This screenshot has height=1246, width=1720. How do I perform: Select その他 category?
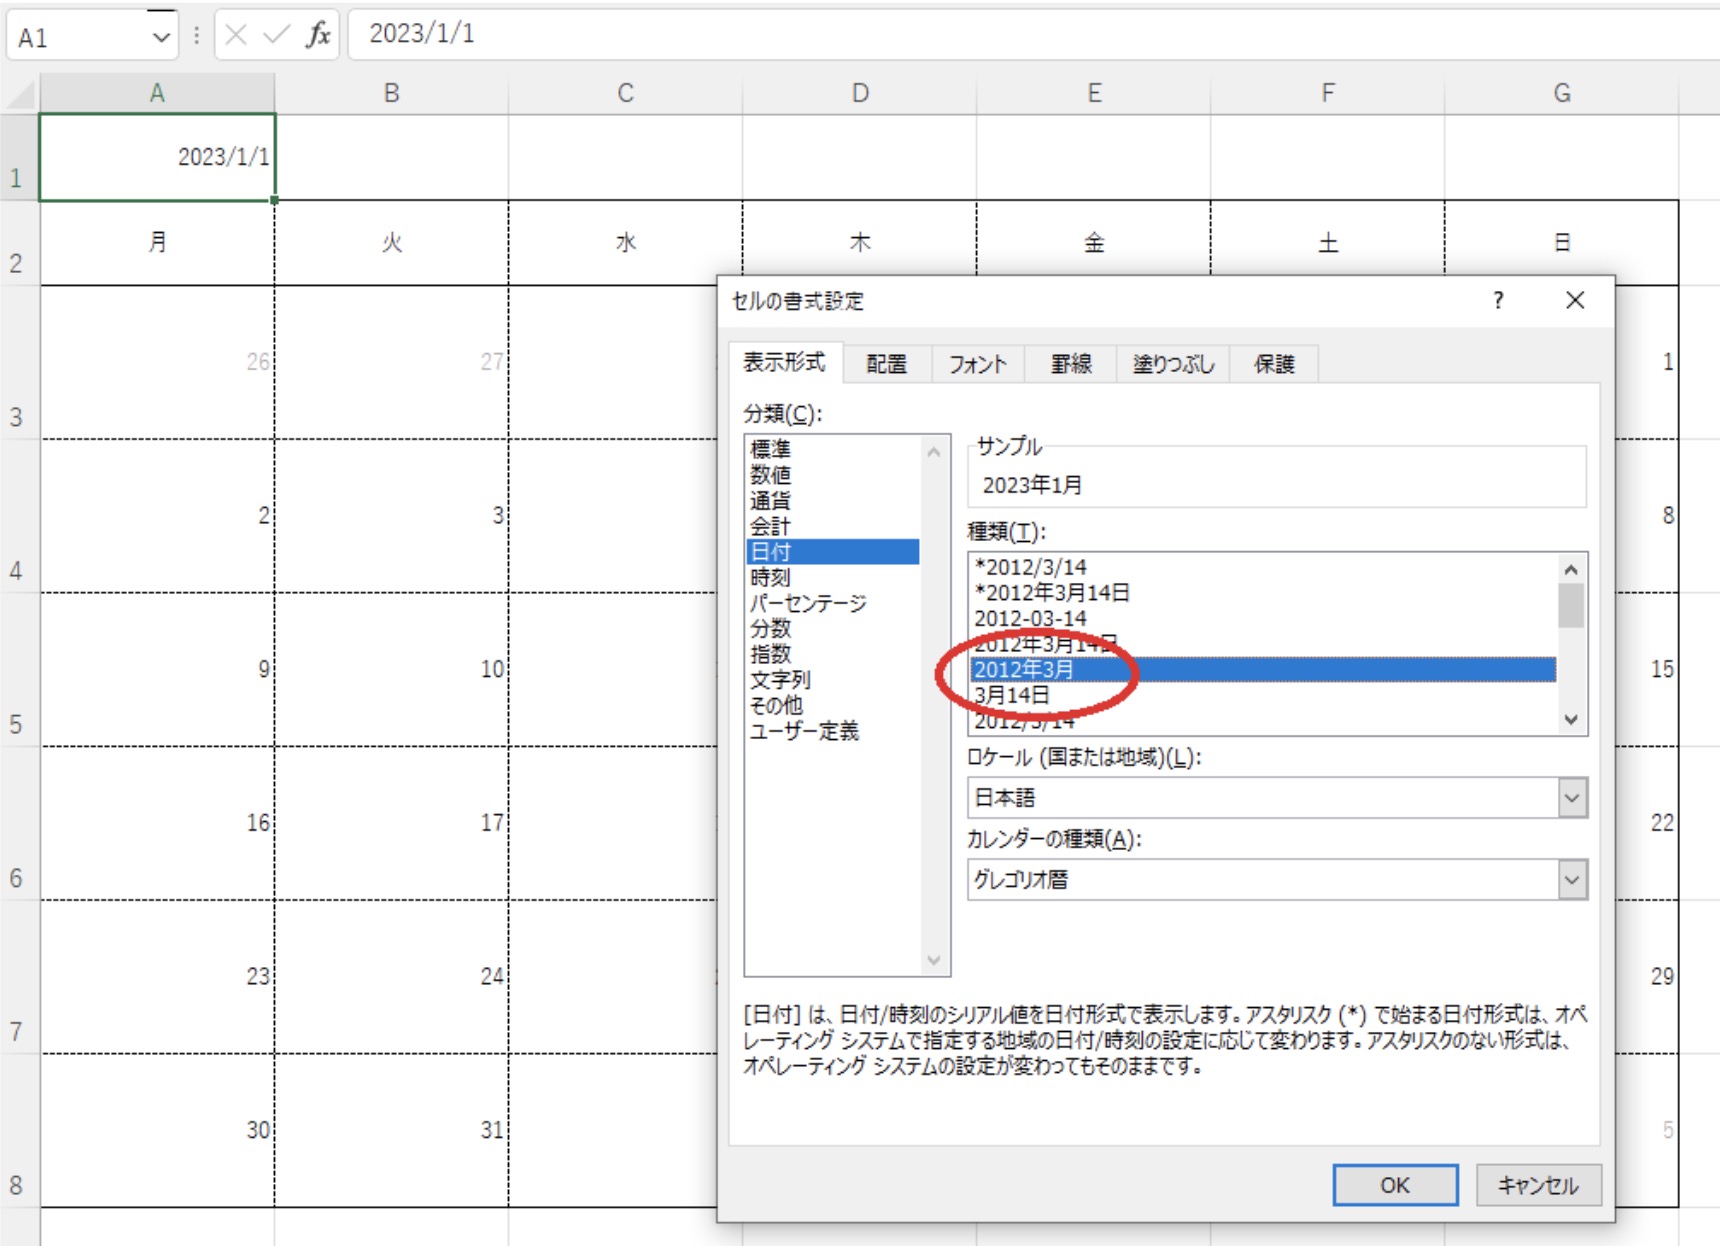832,705
